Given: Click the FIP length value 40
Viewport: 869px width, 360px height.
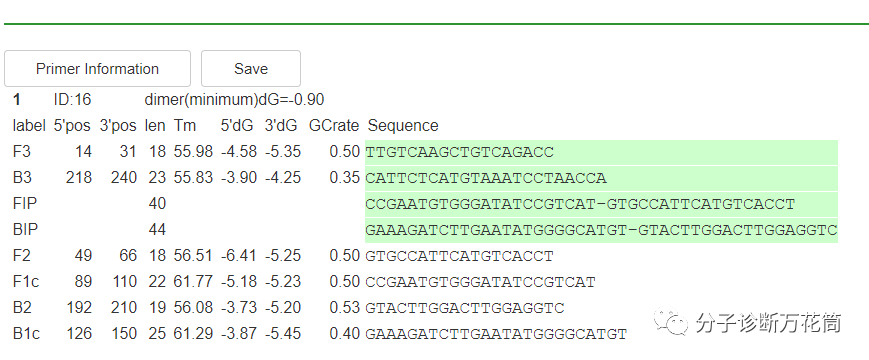Looking at the screenshot, I should pyautogui.click(x=157, y=204).
